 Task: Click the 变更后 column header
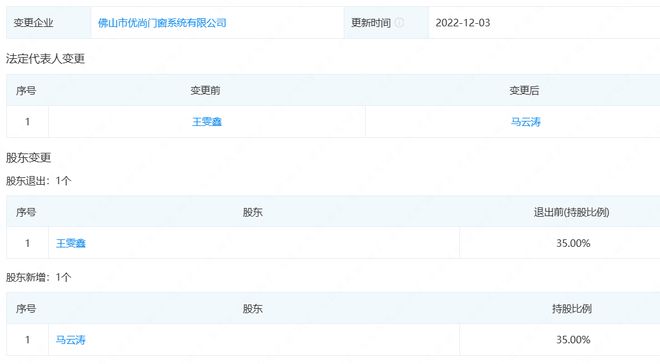[x=524, y=90]
